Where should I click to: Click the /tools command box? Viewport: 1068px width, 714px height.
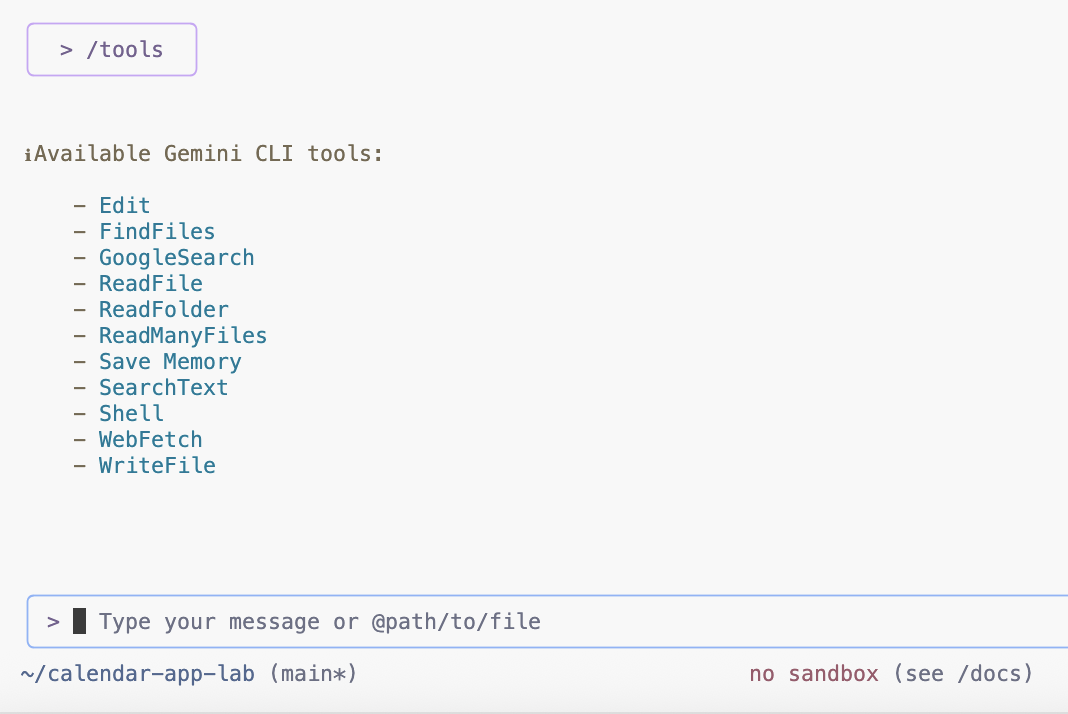[x=112, y=50]
